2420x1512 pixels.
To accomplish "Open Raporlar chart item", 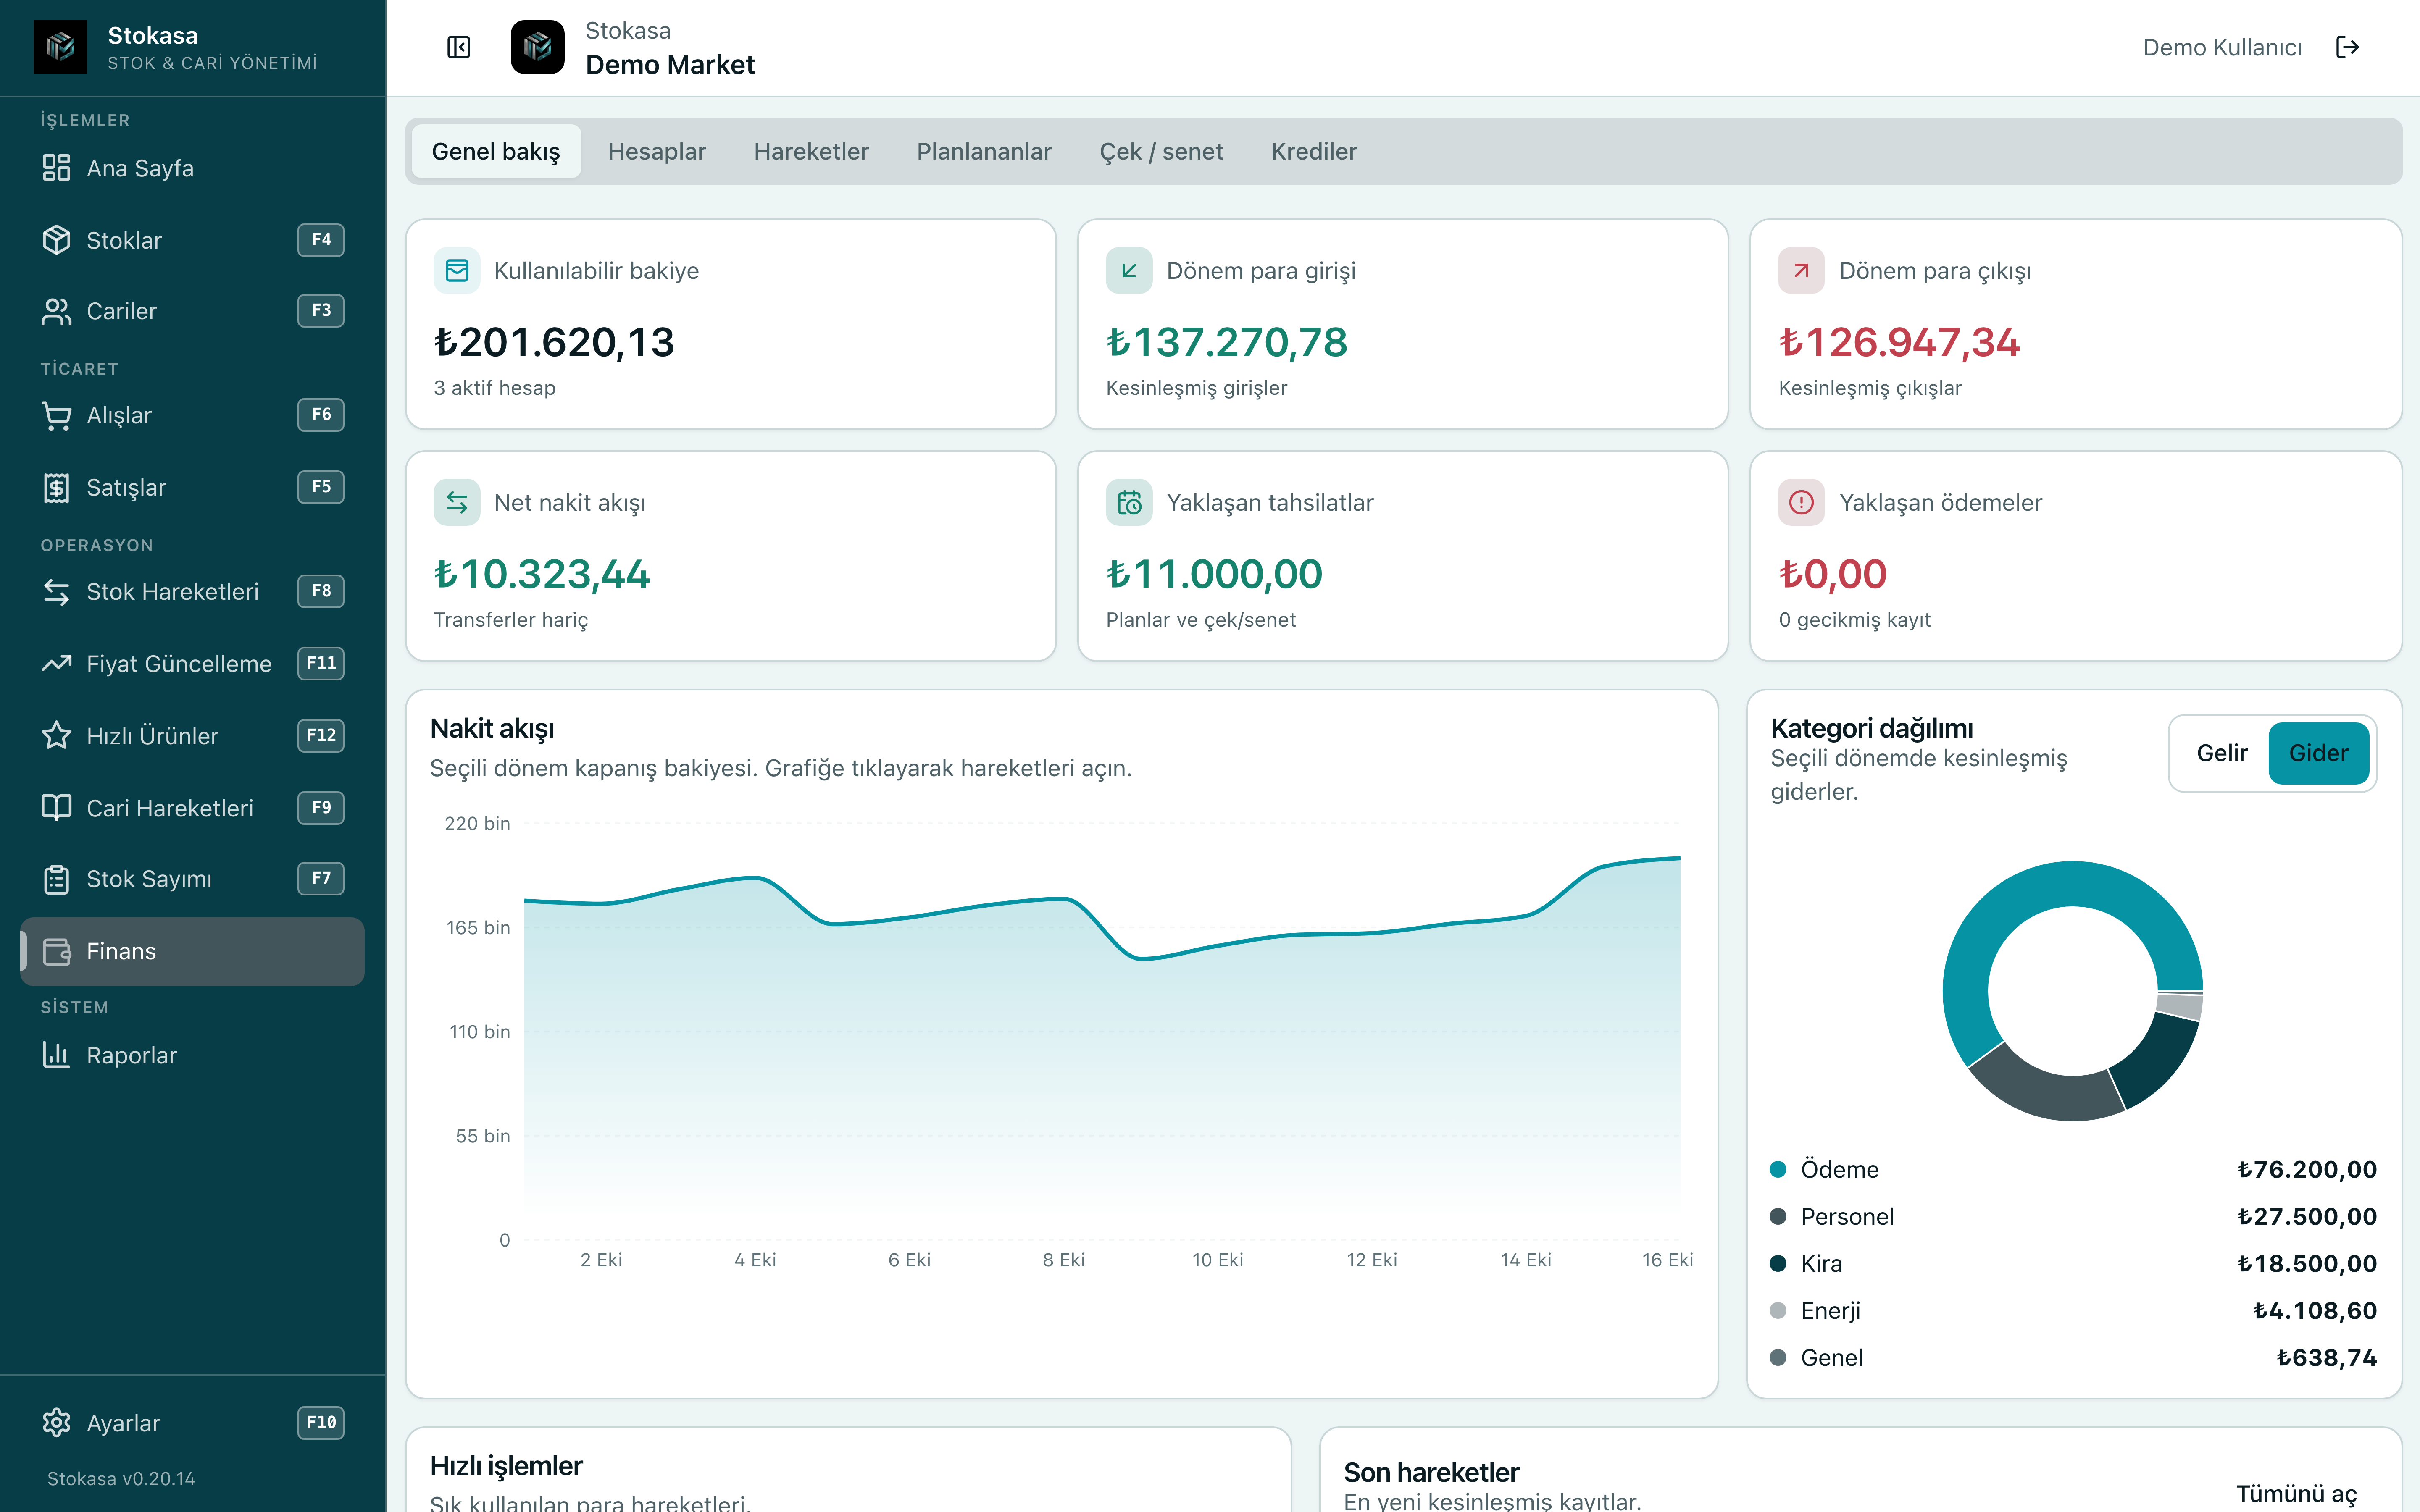I will click(192, 1055).
